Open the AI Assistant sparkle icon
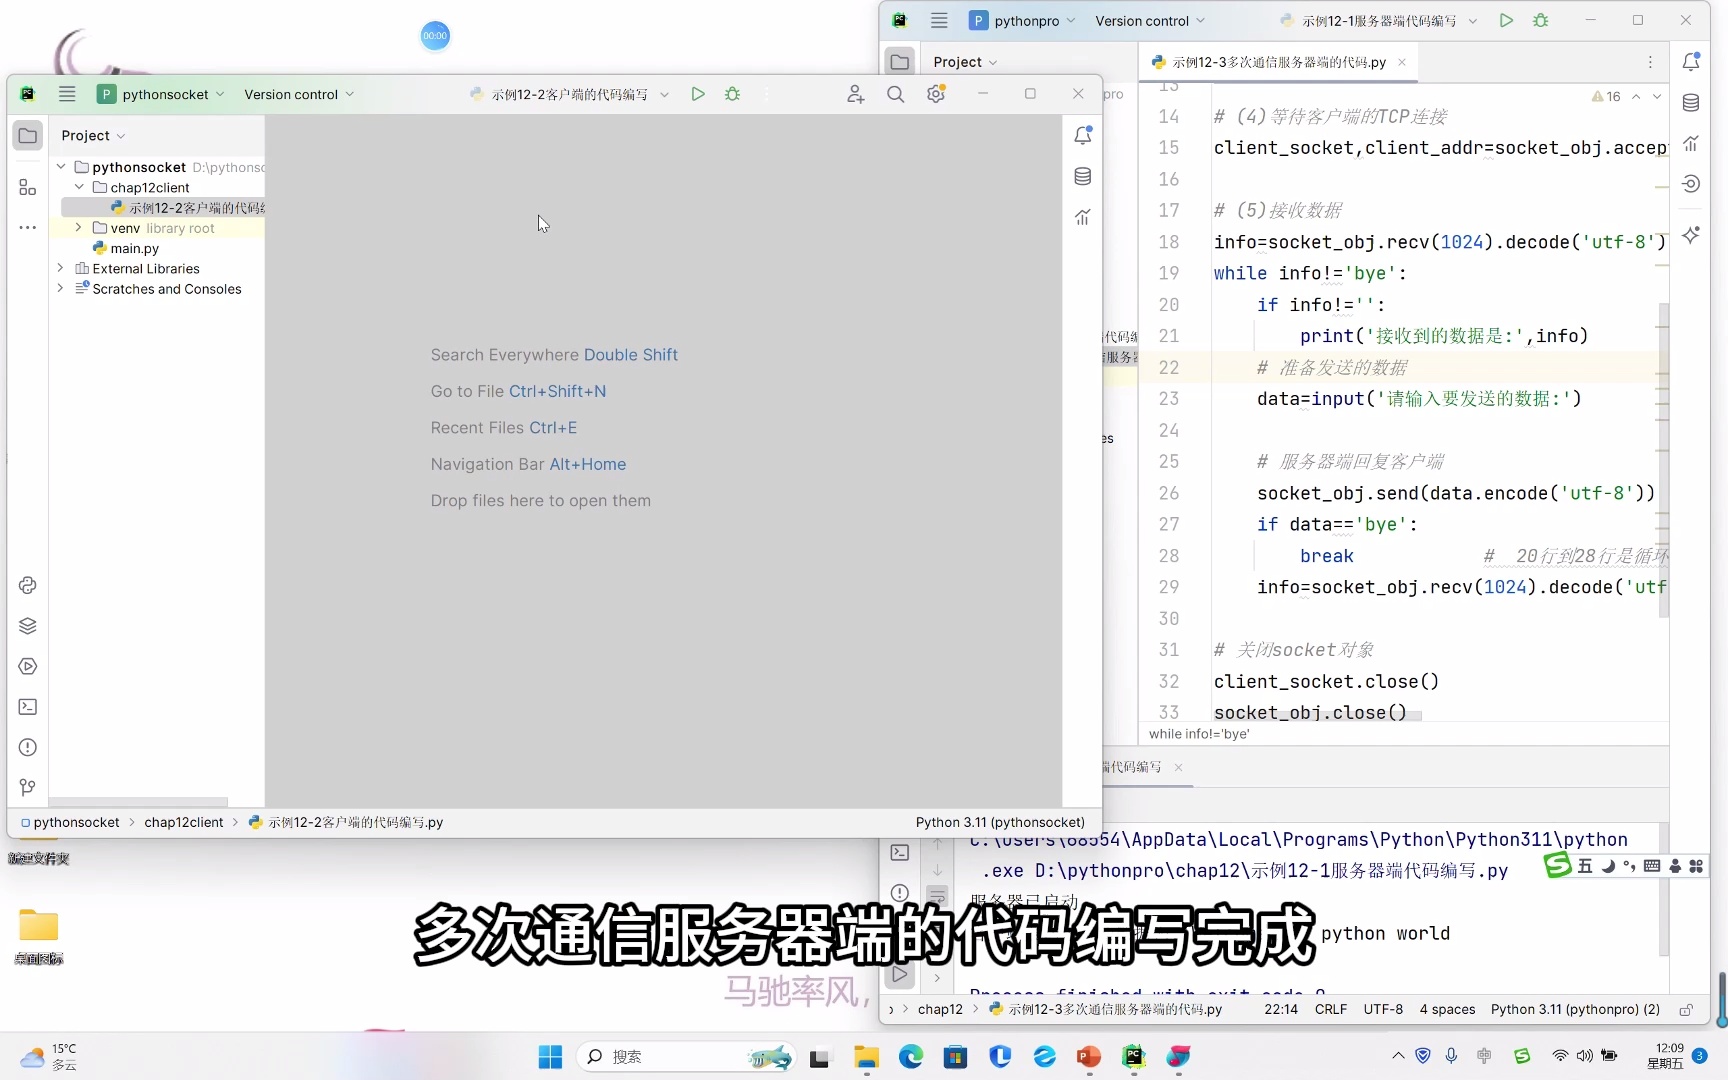Image resolution: width=1728 pixels, height=1080 pixels. coord(1691,234)
